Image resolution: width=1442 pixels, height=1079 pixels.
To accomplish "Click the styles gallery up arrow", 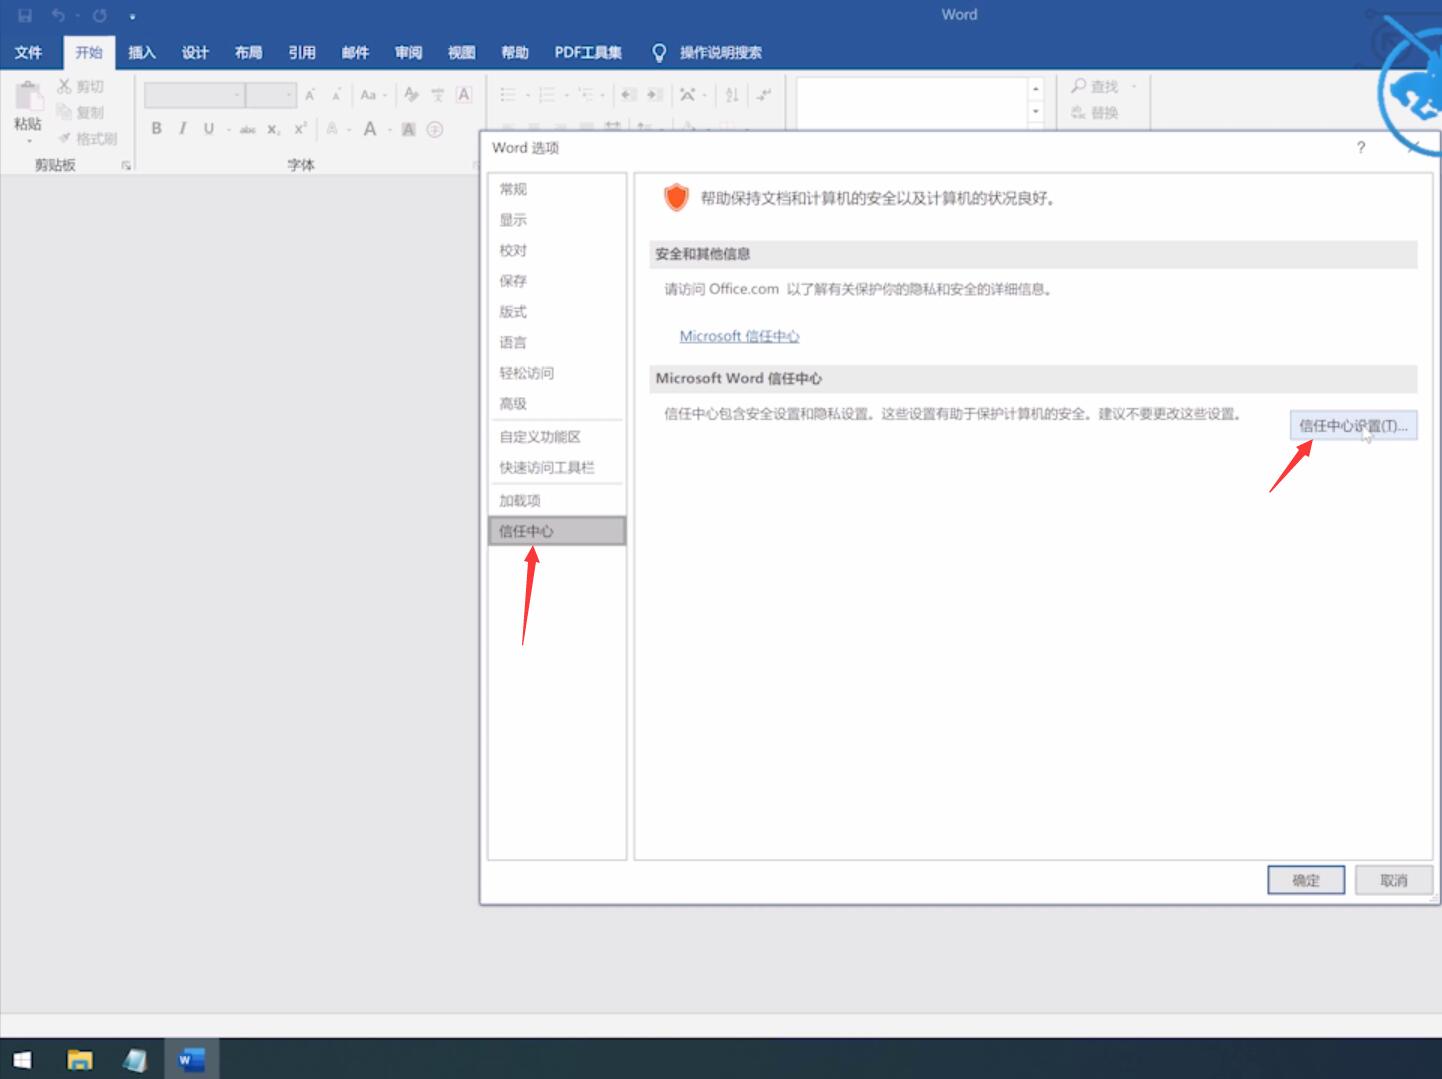I will [1036, 89].
